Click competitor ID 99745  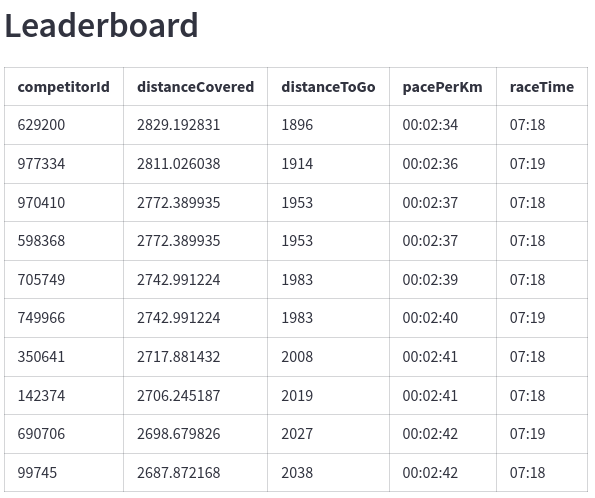37,473
